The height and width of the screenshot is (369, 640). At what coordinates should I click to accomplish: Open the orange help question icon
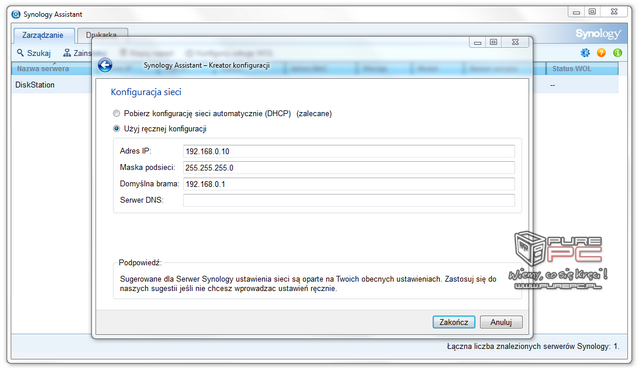coord(601,53)
